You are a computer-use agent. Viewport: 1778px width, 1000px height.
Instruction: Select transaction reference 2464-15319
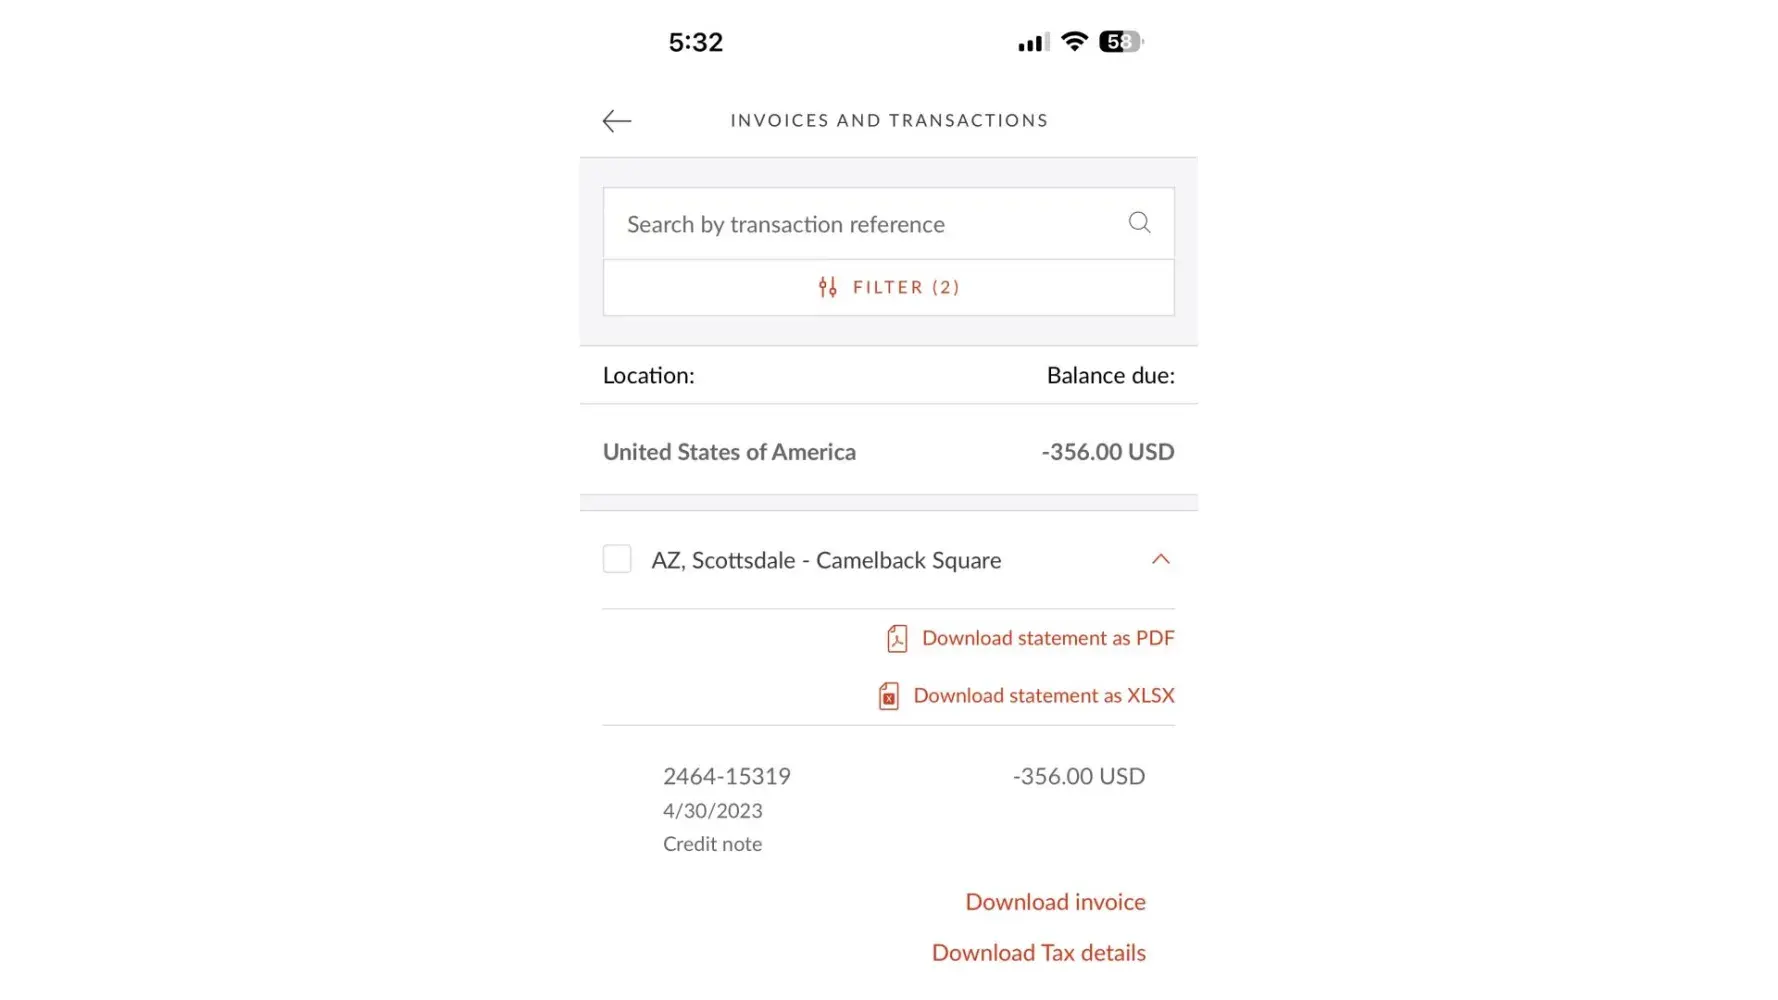point(727,776)
